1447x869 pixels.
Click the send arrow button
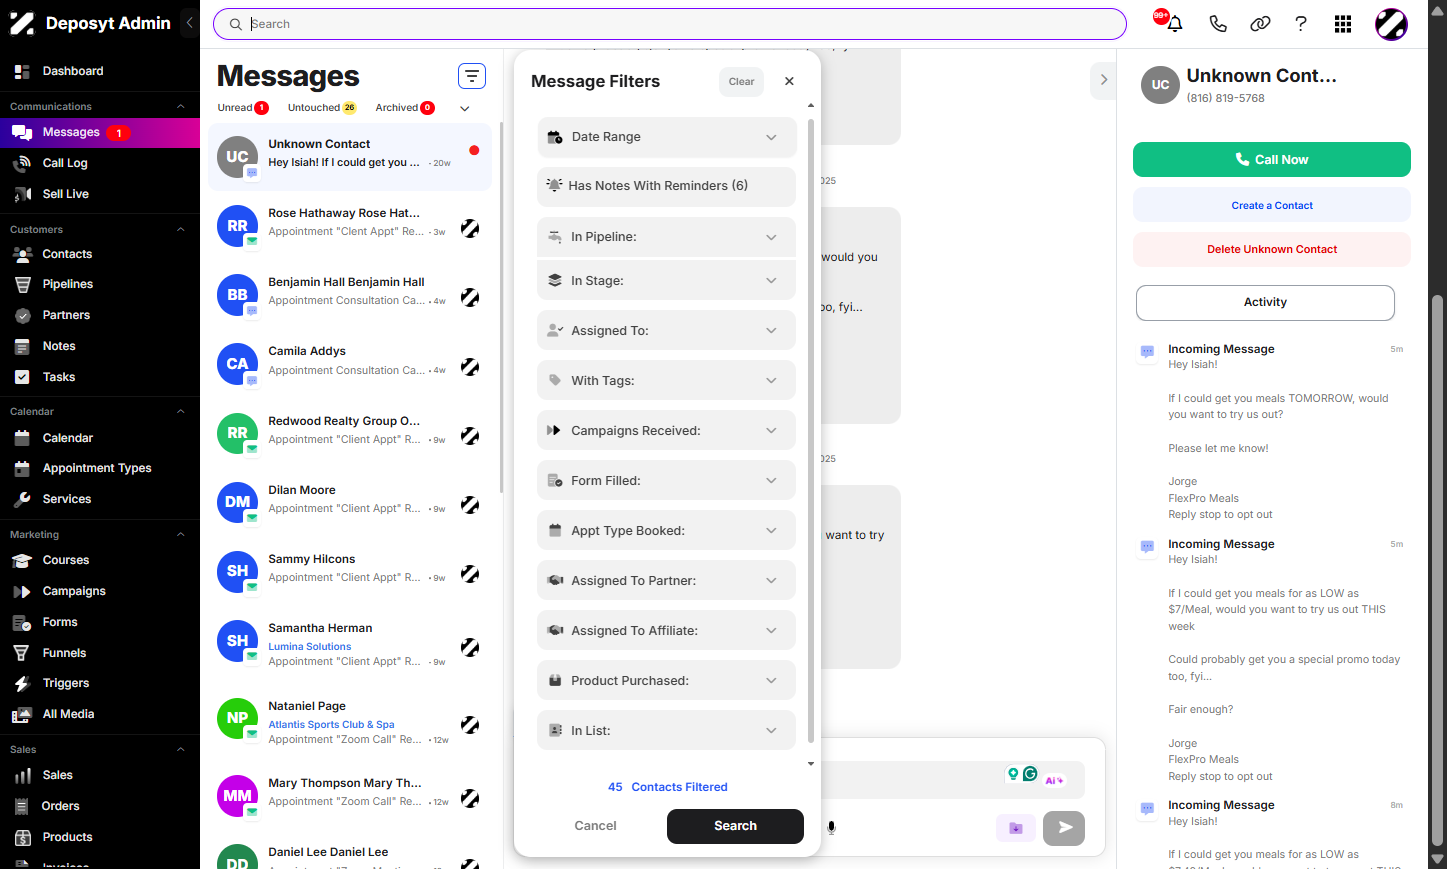(1064, 828)
